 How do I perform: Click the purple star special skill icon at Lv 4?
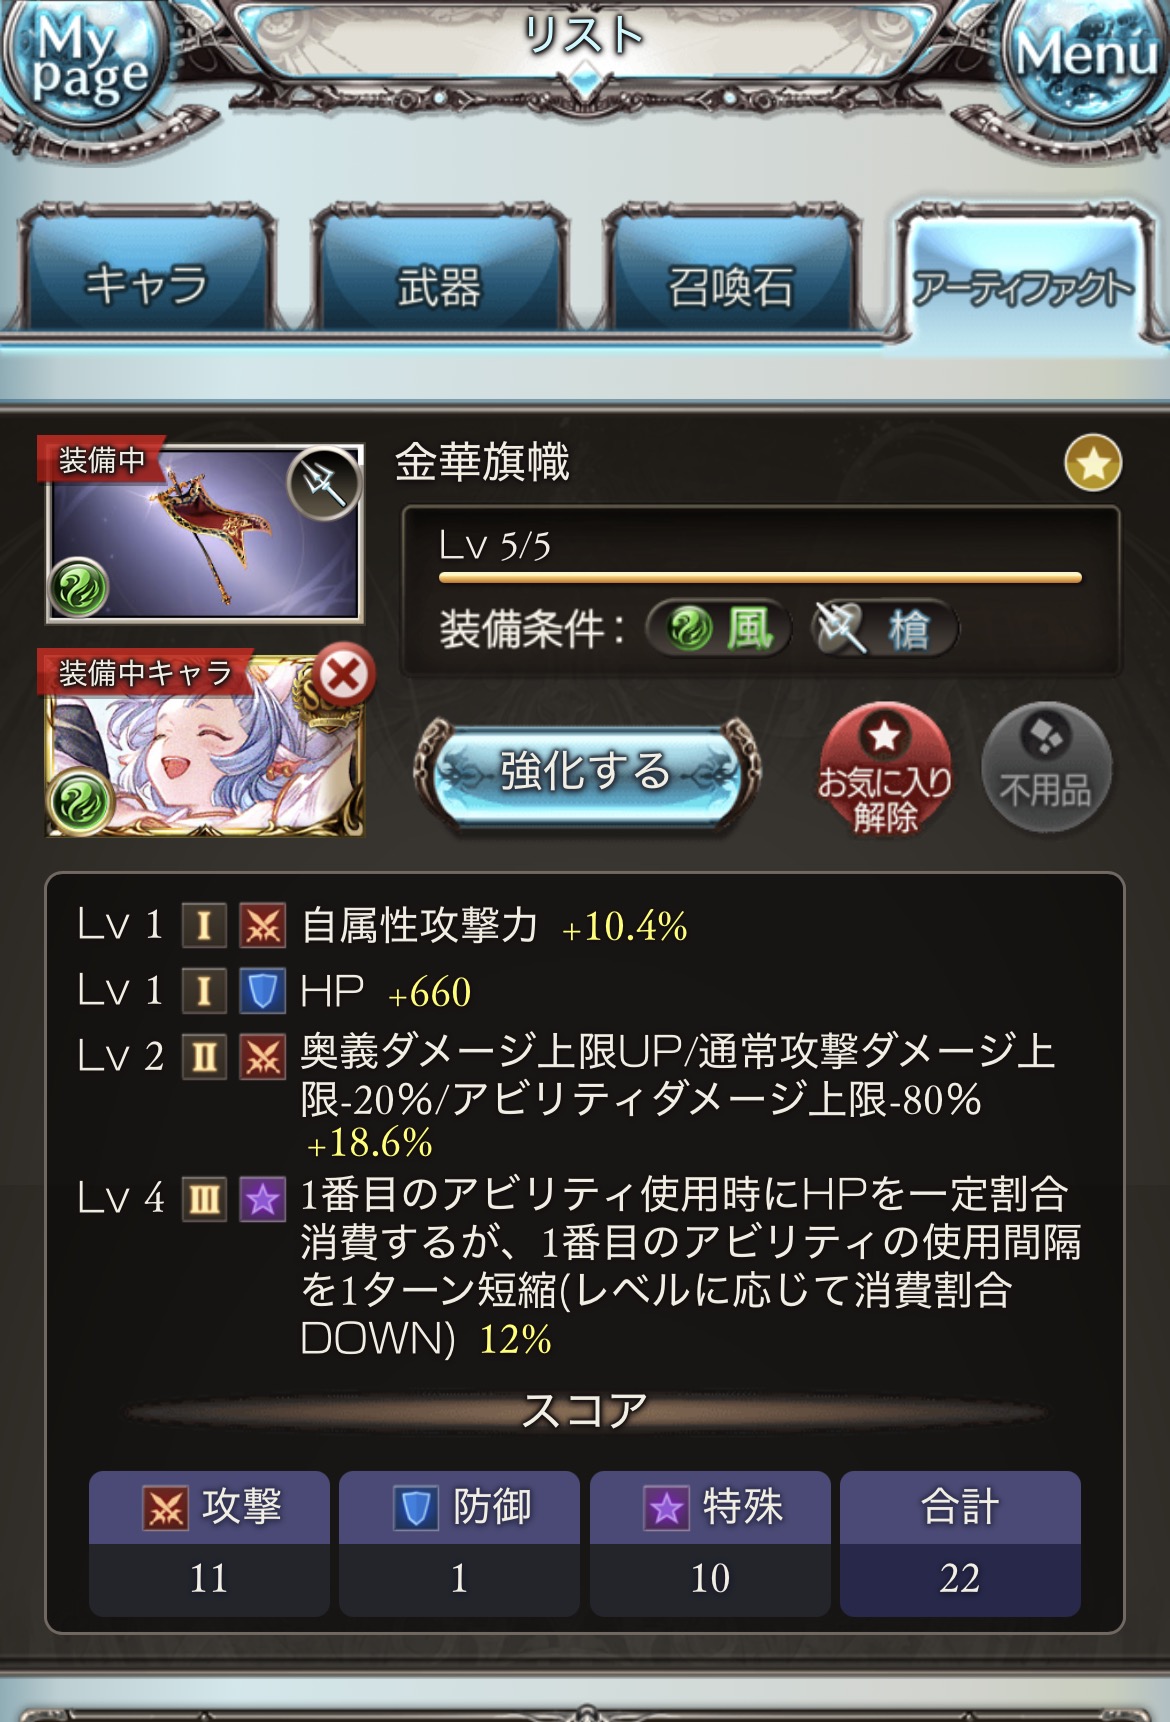(x=262, y=1199)
